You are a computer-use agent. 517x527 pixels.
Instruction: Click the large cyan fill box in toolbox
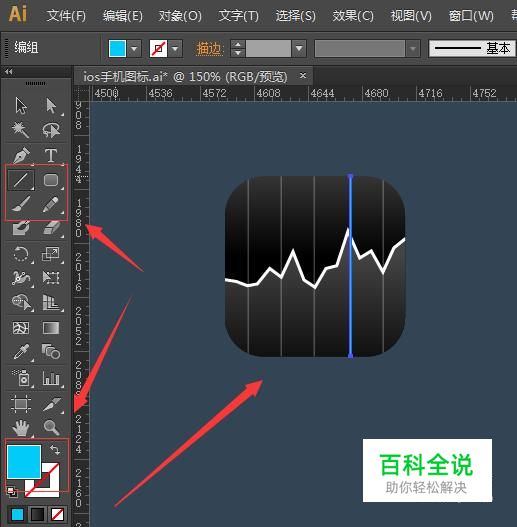click(24, 461)
